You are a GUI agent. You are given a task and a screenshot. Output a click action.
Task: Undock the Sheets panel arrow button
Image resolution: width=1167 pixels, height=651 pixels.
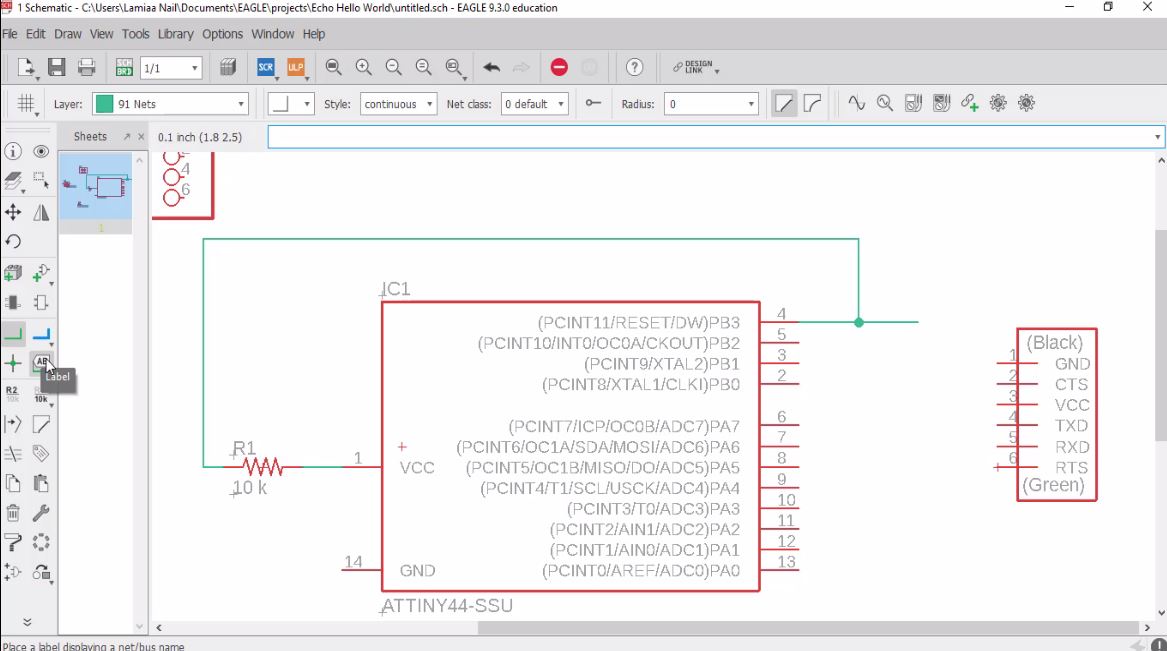[127, 137]
